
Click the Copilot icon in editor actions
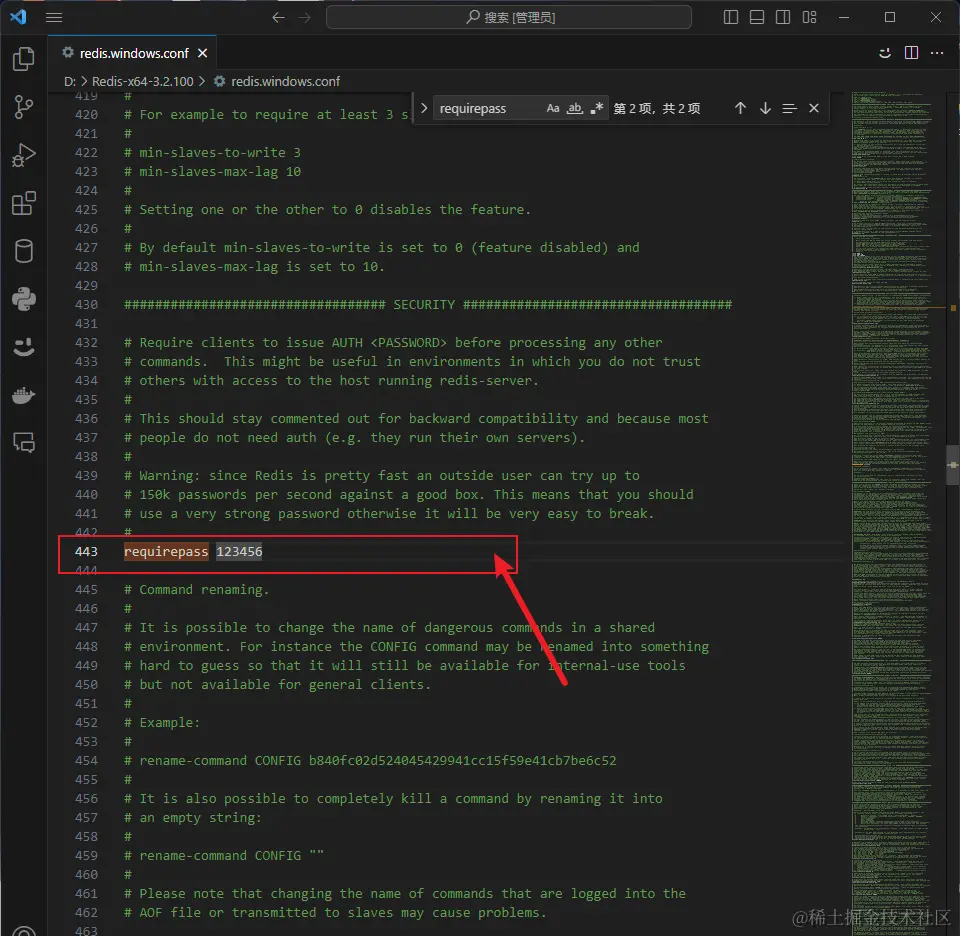pos(885,53)
